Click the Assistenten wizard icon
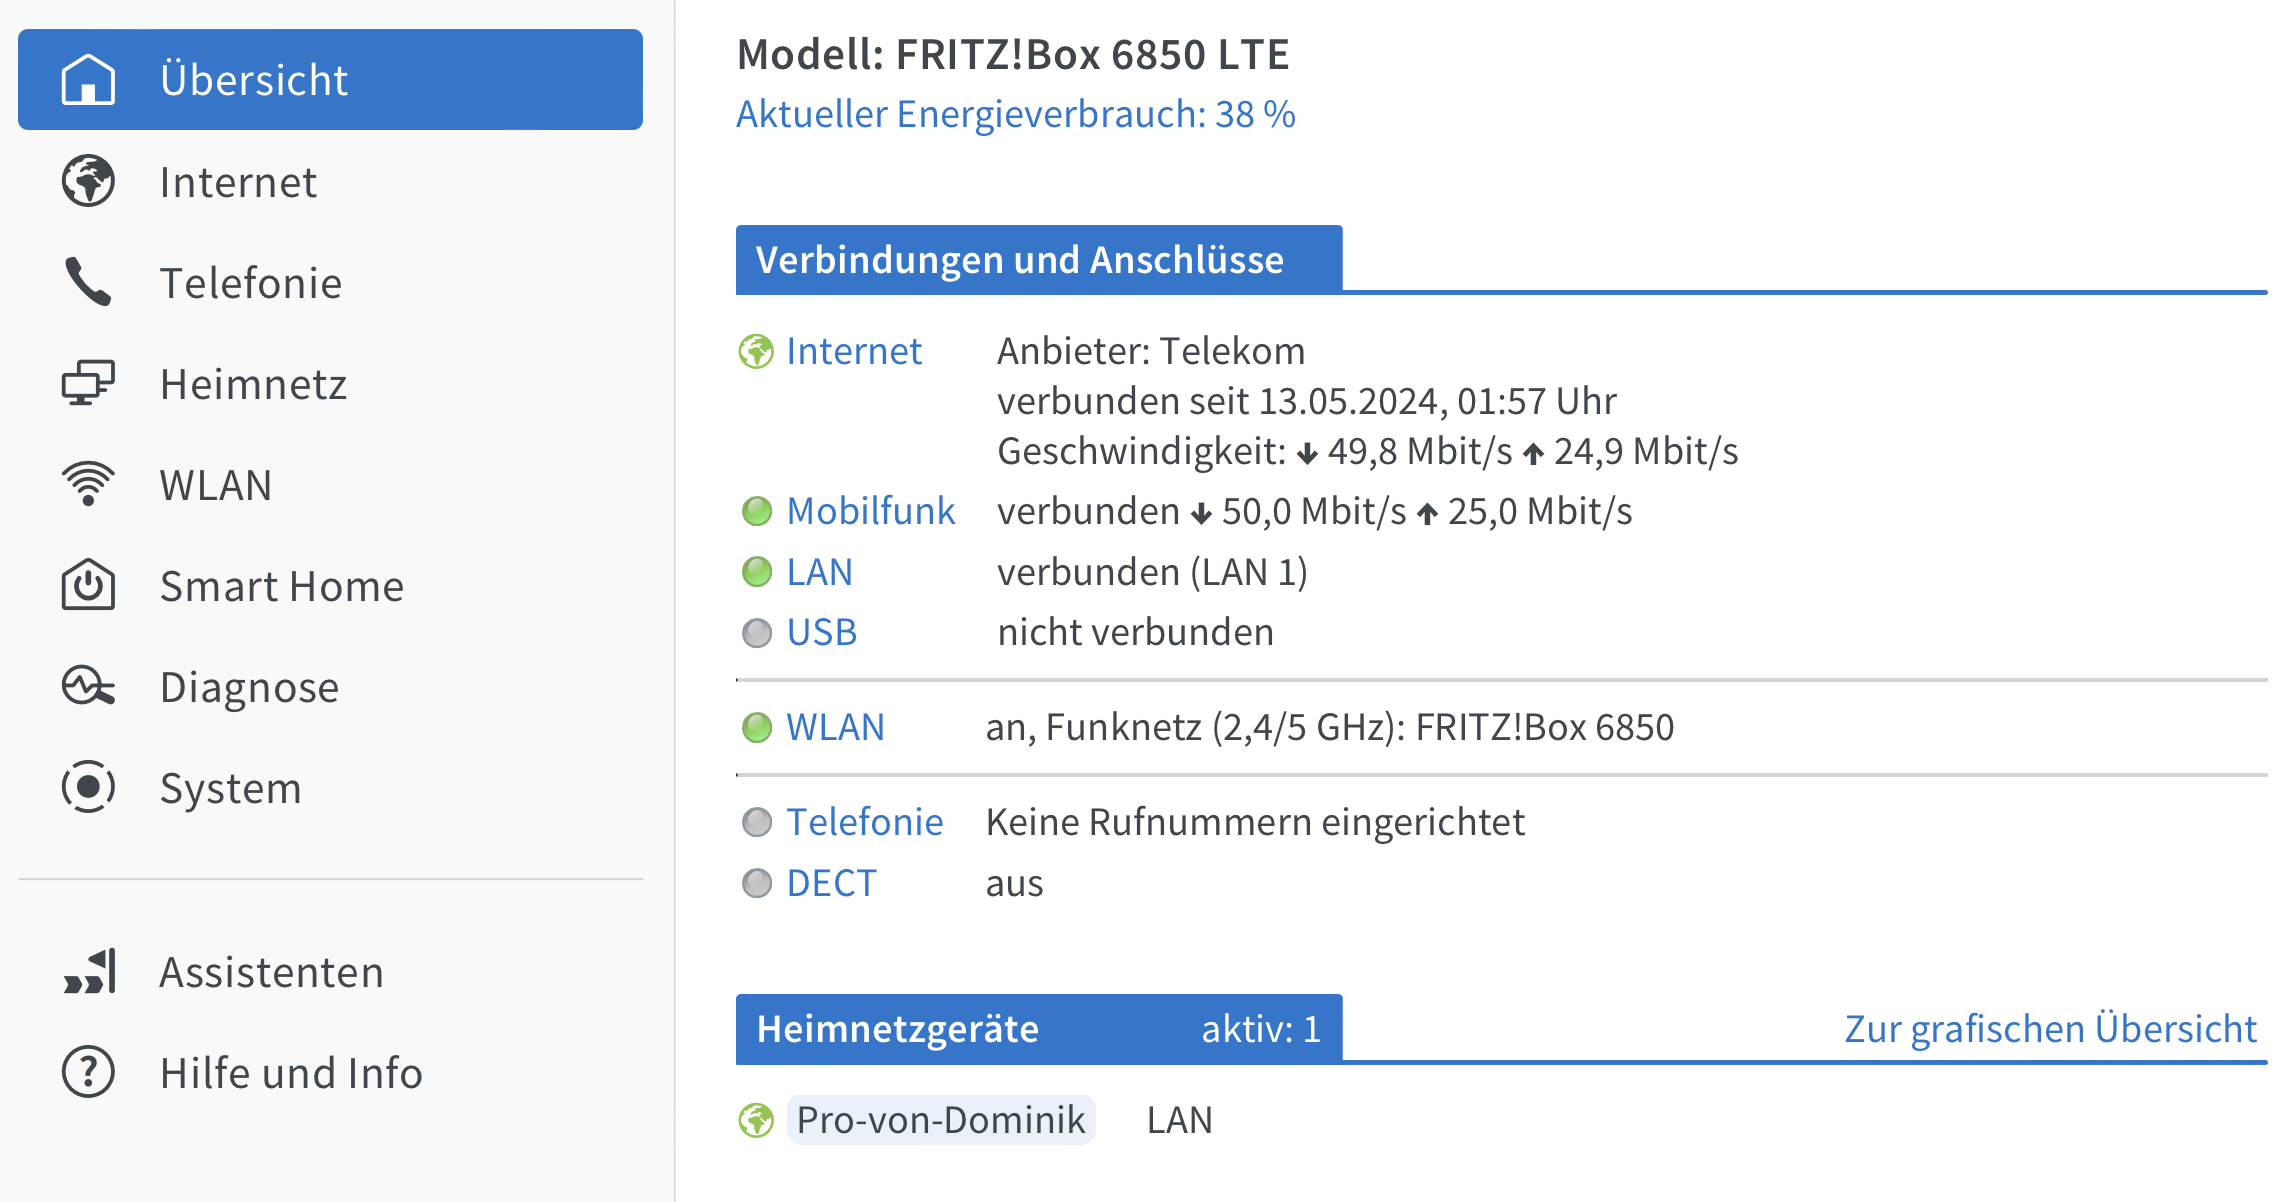2284x1202 pixels. point(90,972)
